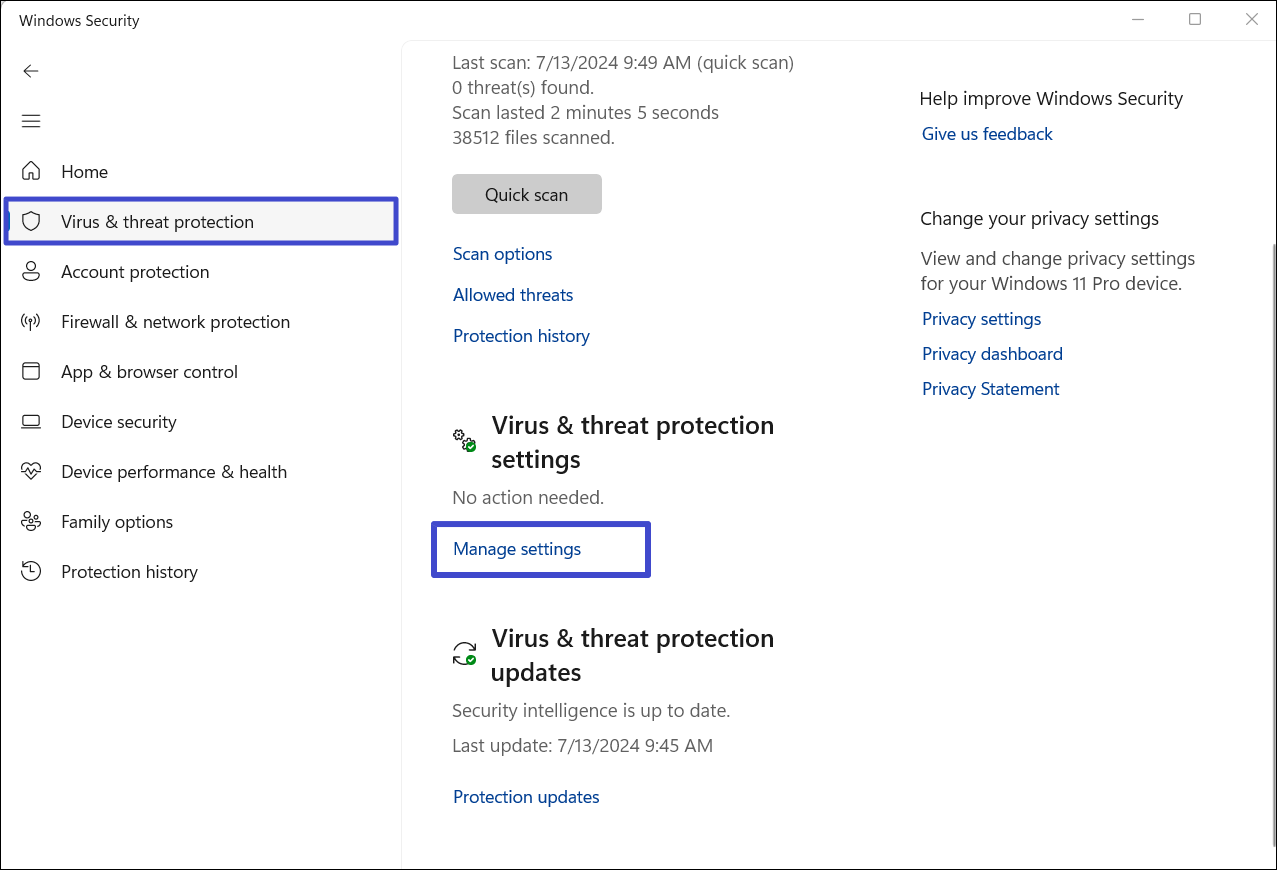Click the Device security laptop icon

(x=31, y=422)
